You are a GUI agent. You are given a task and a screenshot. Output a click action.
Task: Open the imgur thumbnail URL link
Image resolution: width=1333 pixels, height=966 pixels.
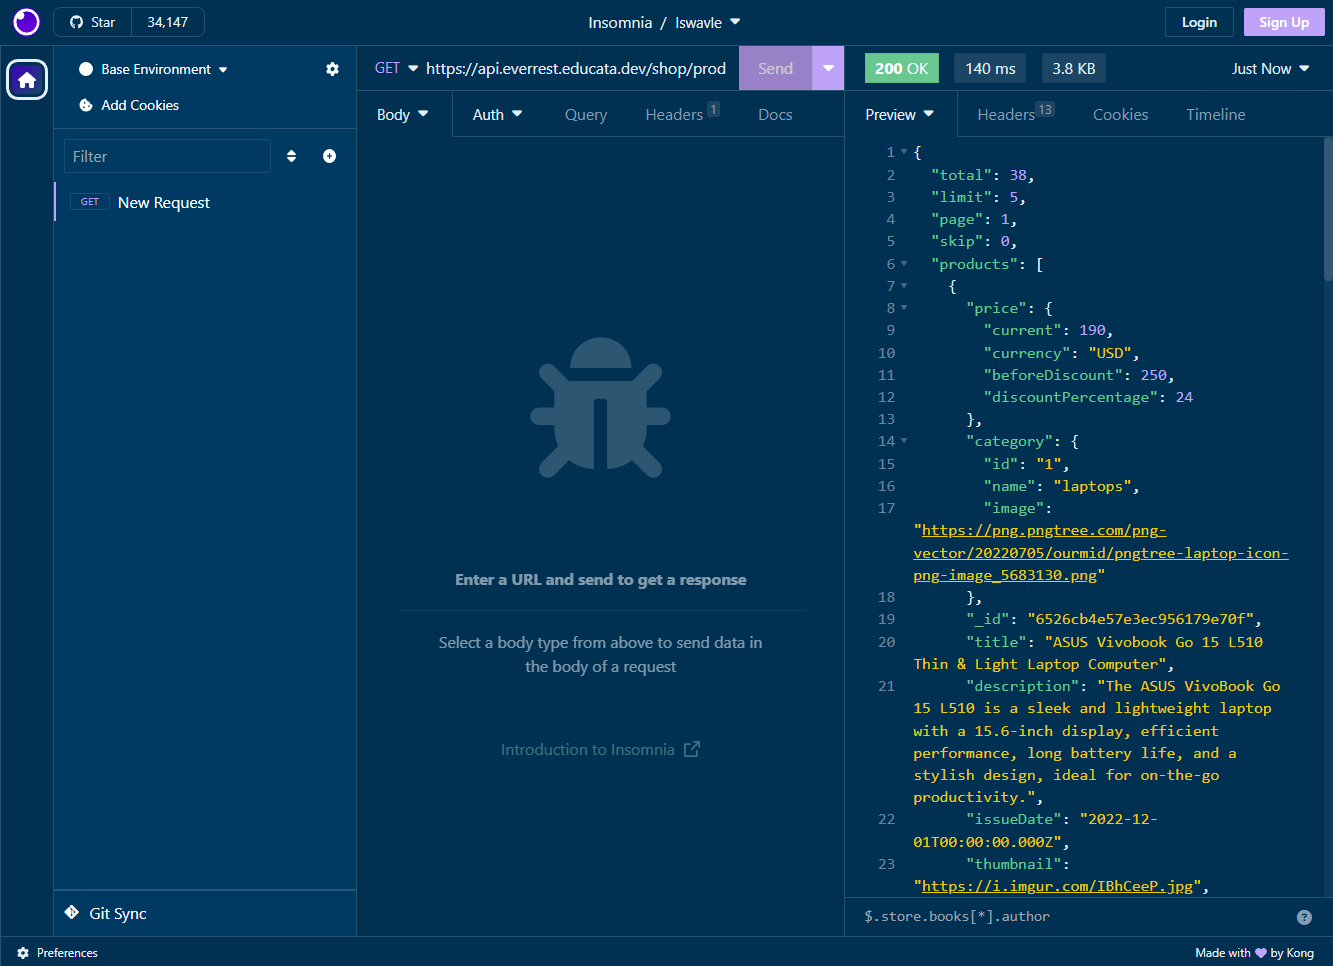tap(1057, 886)
